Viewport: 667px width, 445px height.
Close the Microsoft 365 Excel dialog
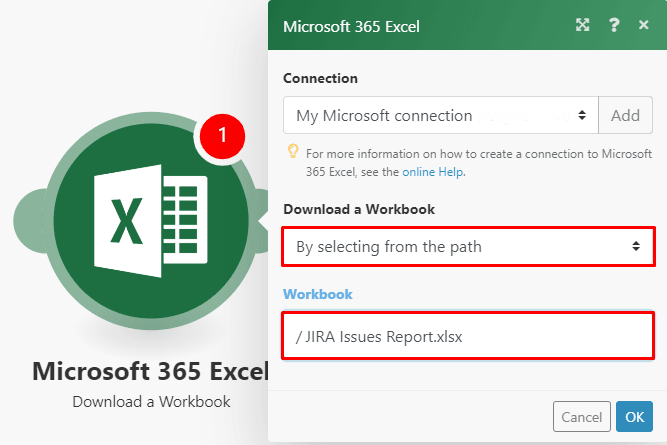[x=644, y=26]
